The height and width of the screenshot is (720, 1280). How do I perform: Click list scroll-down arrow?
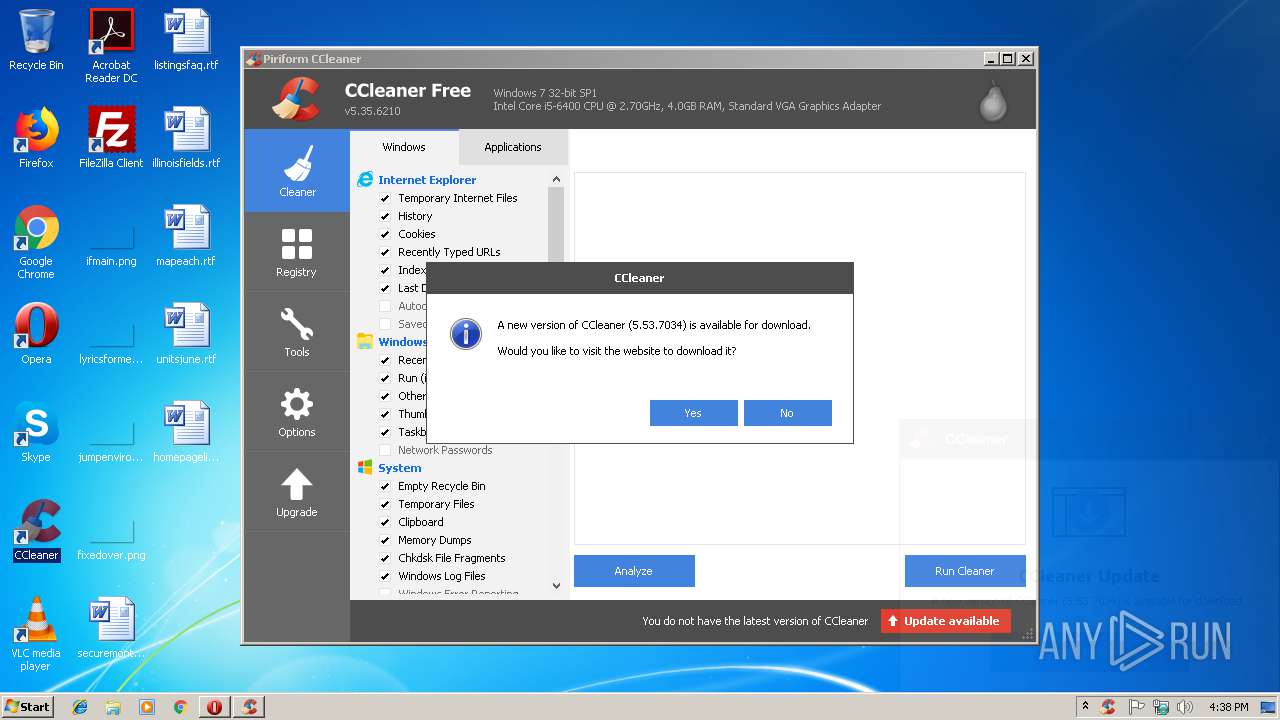[556, 586]
